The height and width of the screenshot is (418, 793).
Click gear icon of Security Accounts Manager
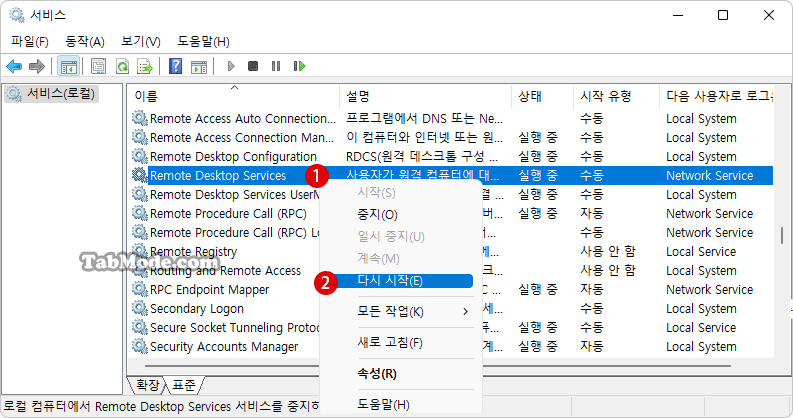click(x=140, y=346)
